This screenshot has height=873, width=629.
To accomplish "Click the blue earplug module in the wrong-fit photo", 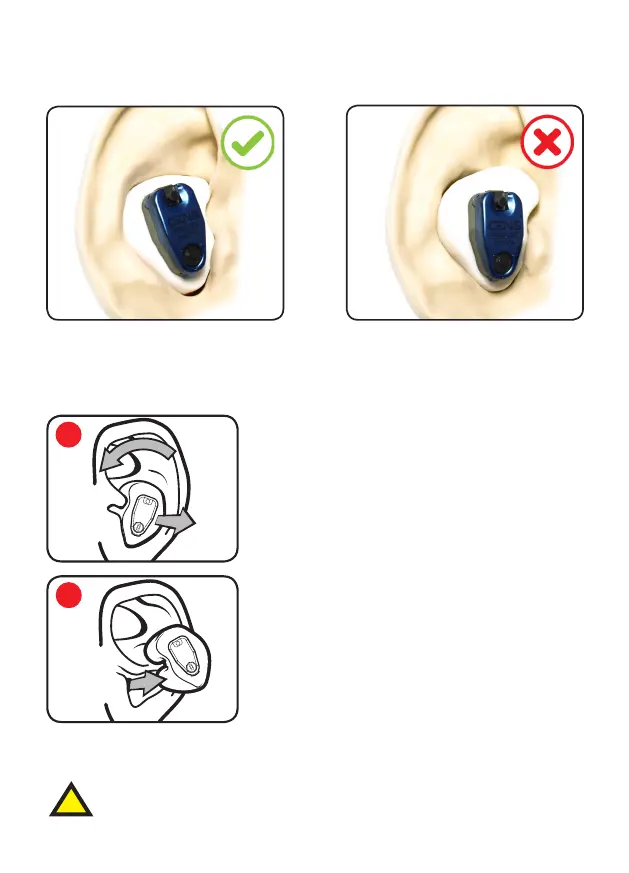I will click(x=495, y=236).
